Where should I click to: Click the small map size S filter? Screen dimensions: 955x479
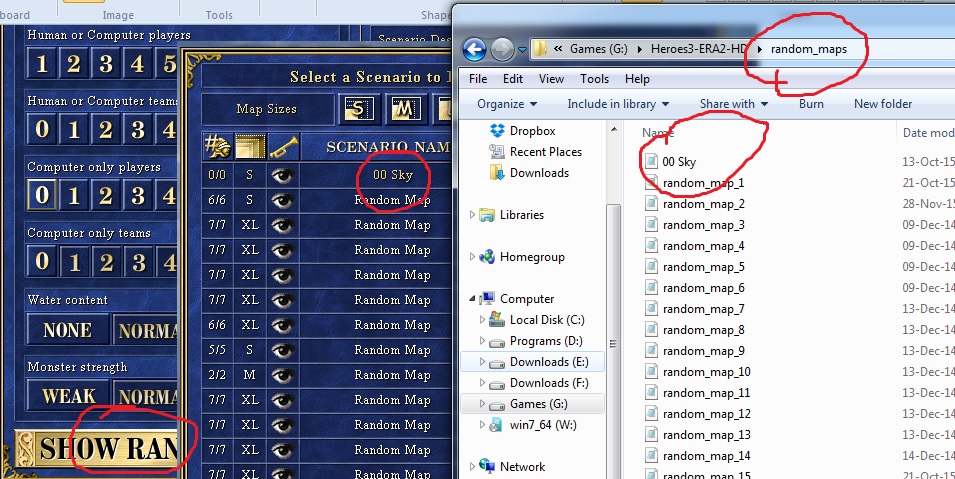pos(359,109)
